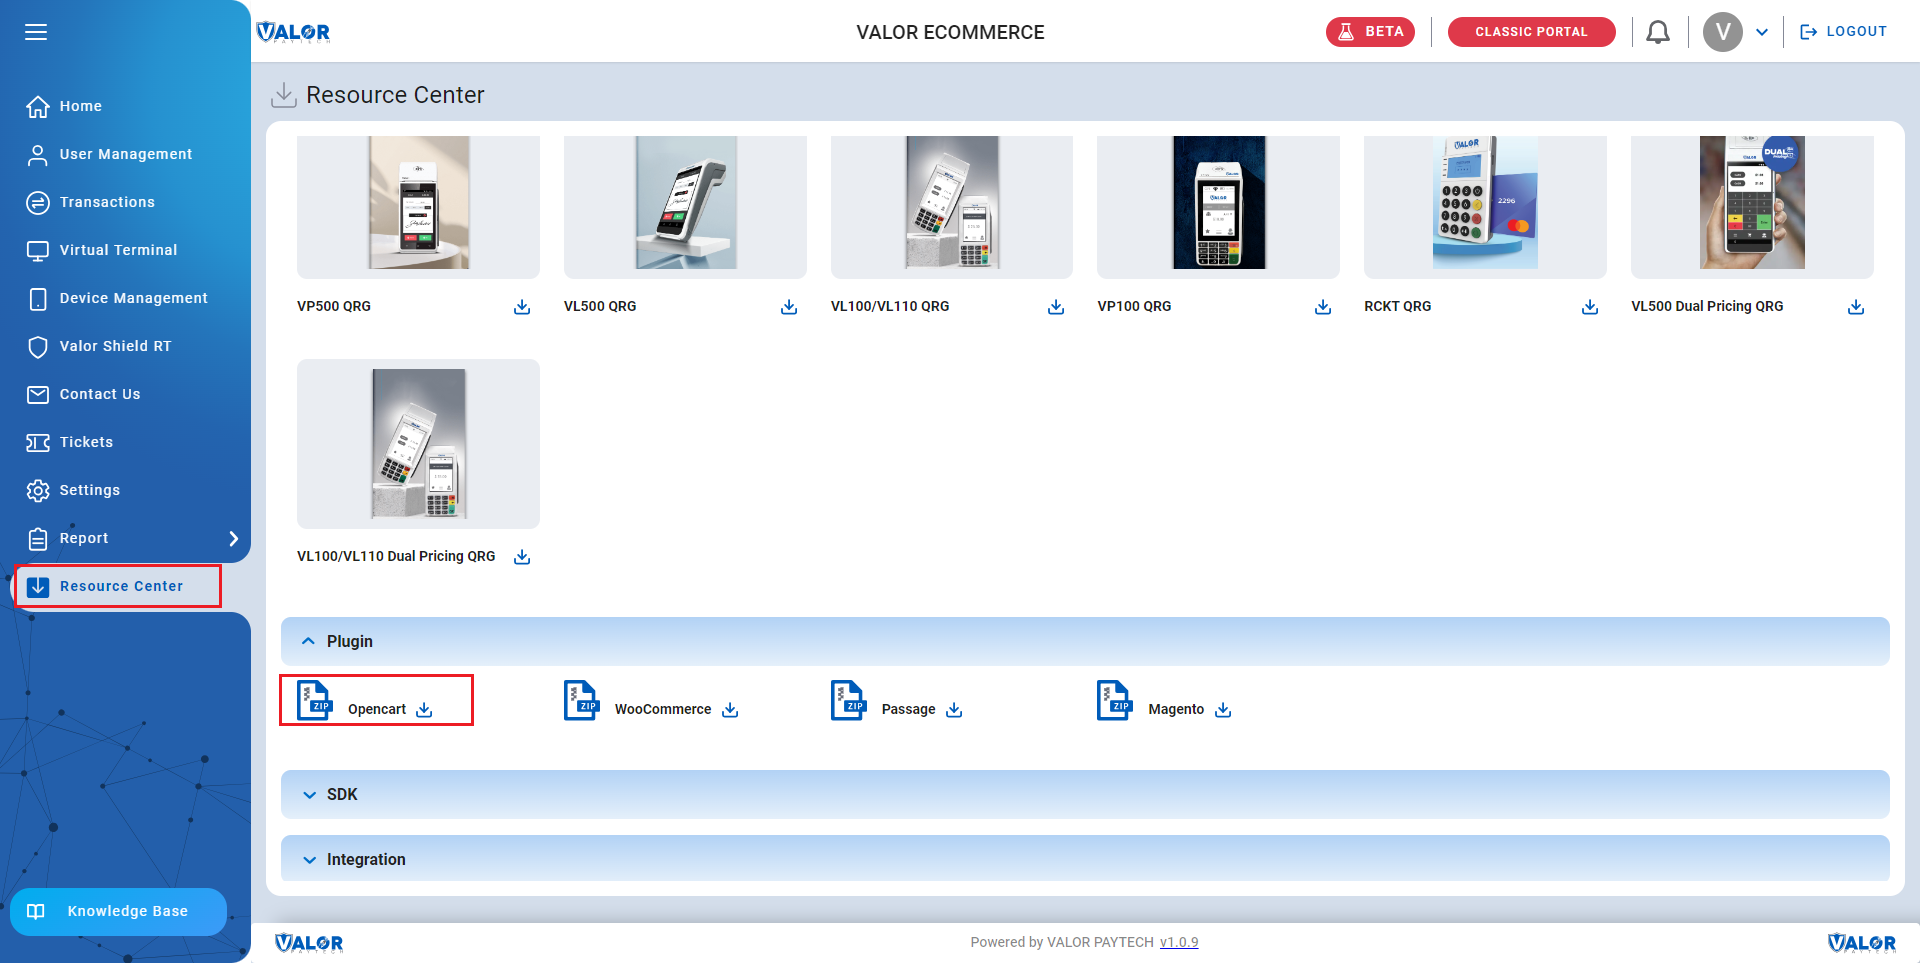This screenshot has width=1920, height=963.
Task: Click the Resource Center download icon in sidebar
Action: click(x=38, y=586)
